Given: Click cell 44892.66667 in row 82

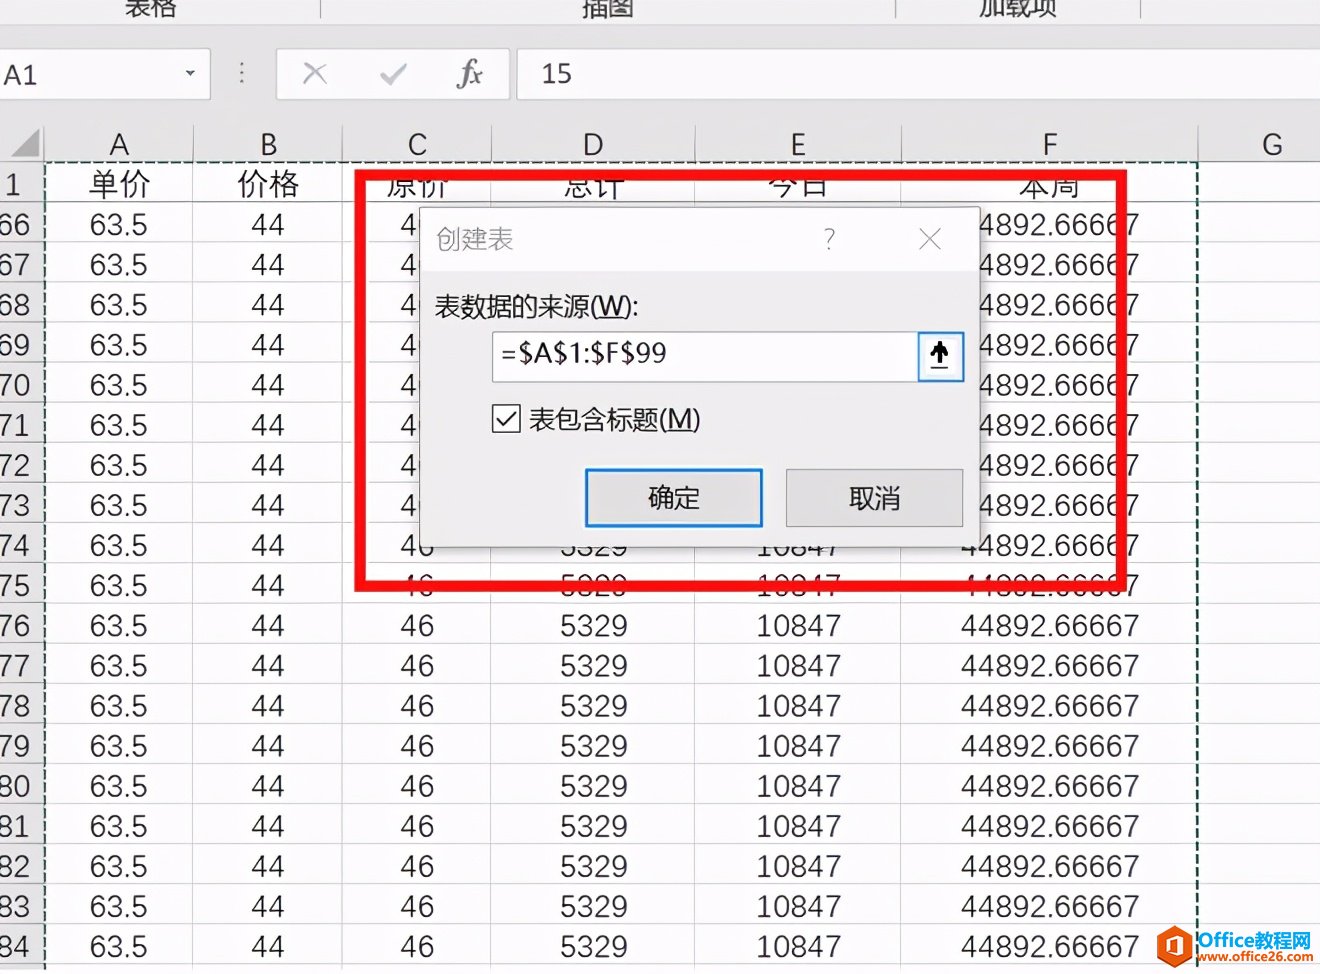Looking at the screenshot, I should click(x=1050, y=866).
